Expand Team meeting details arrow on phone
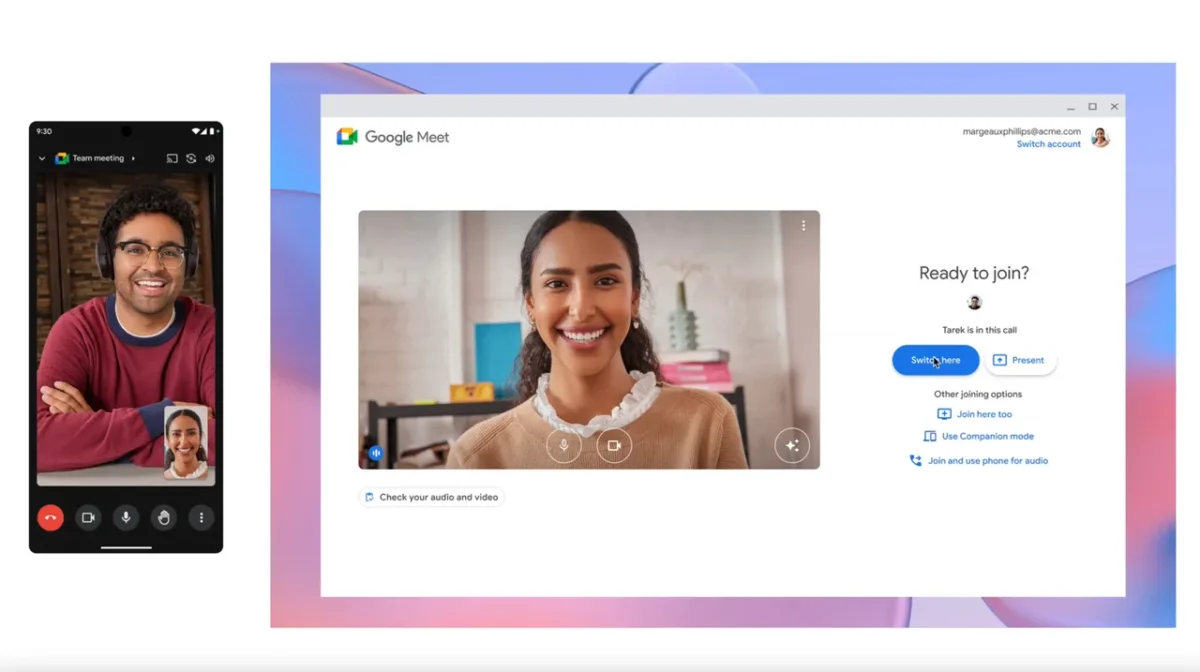Viewport: 1200px width, 672px height. [133, 158]
